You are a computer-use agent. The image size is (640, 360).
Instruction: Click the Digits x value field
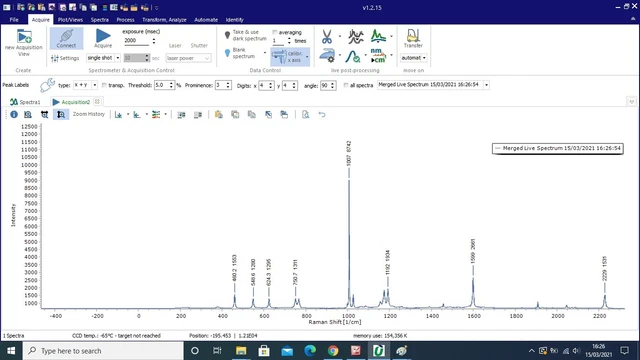(263, 85)
